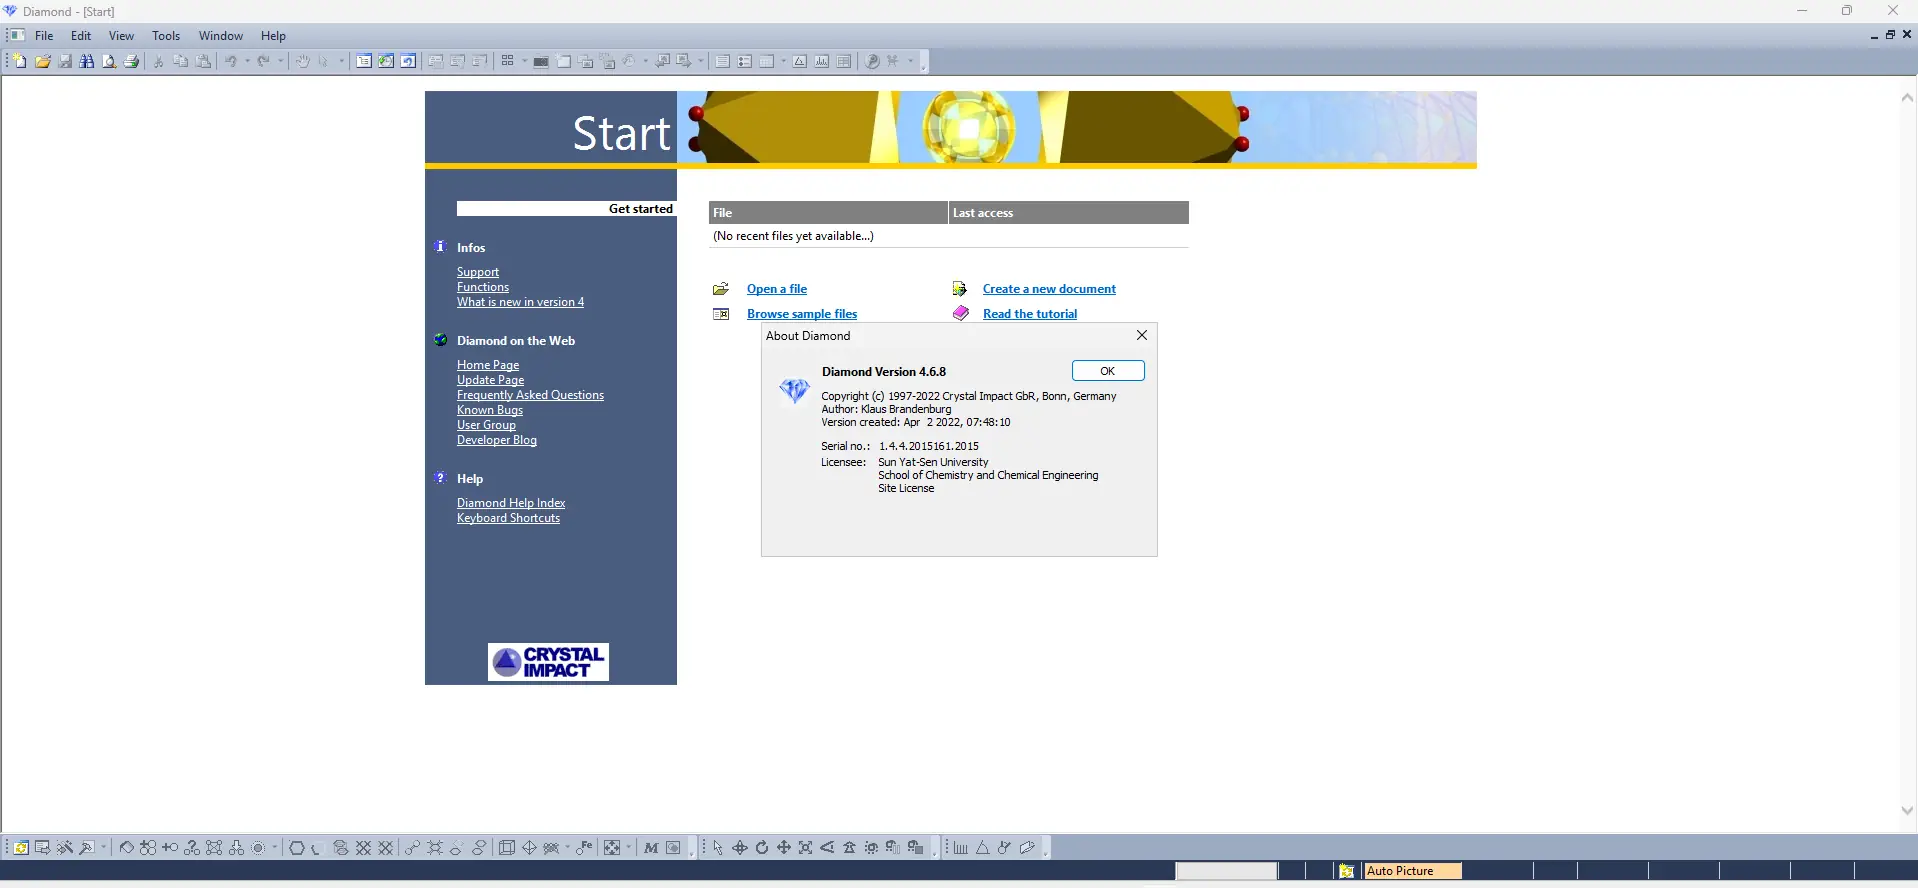The image size is (1918, 888).
Task: Expand the dropdown beside the pointer tool in the top toolbar
Action: tap(341, 61)
